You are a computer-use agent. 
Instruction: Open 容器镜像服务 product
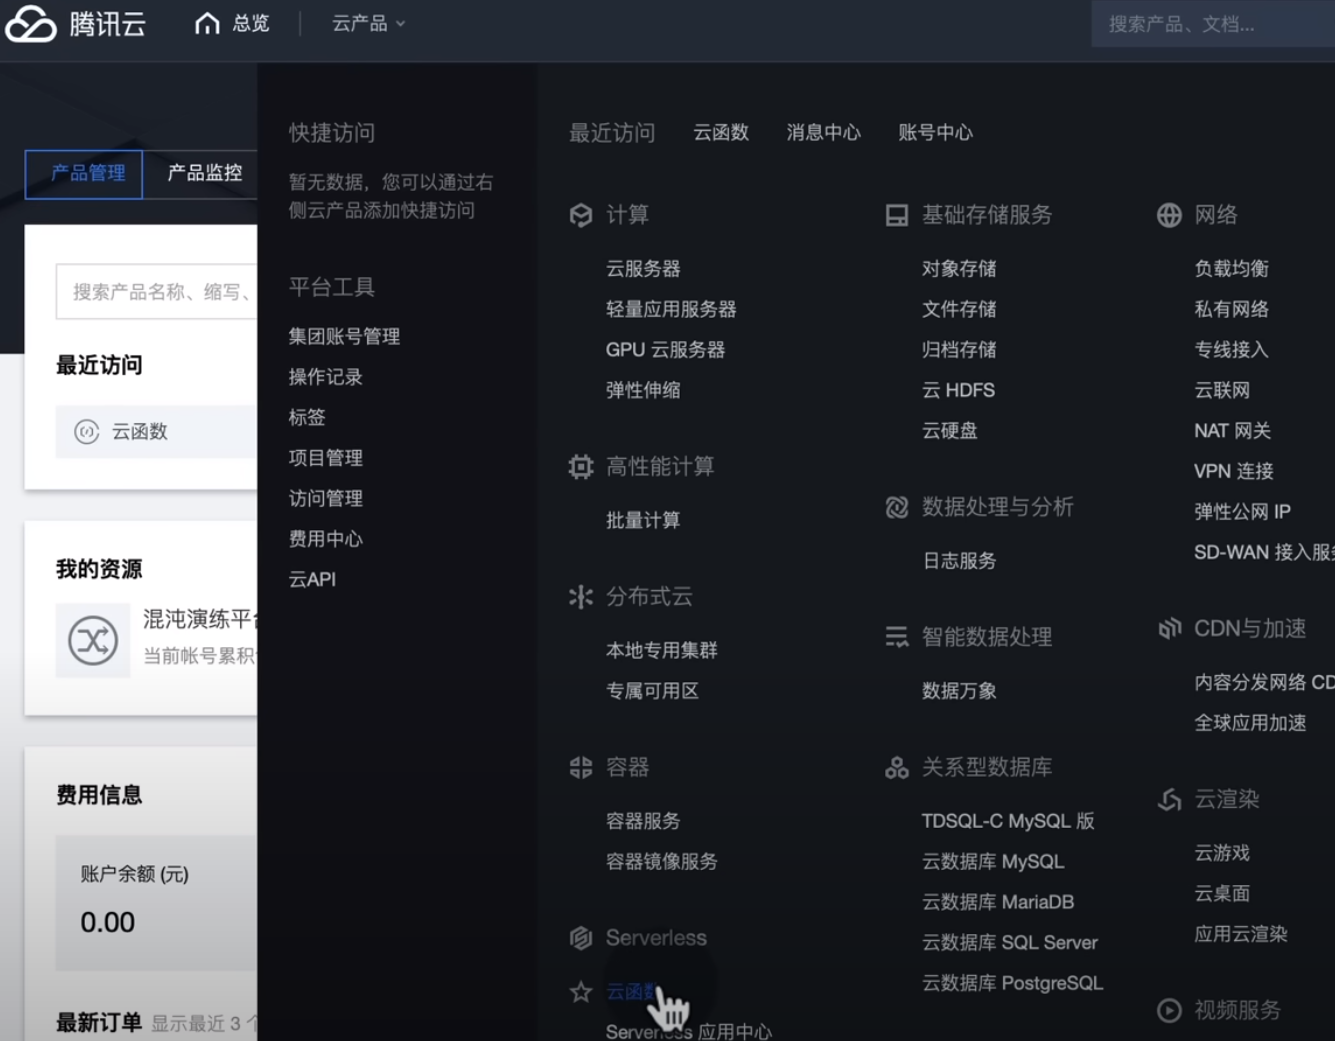[662, 862]
